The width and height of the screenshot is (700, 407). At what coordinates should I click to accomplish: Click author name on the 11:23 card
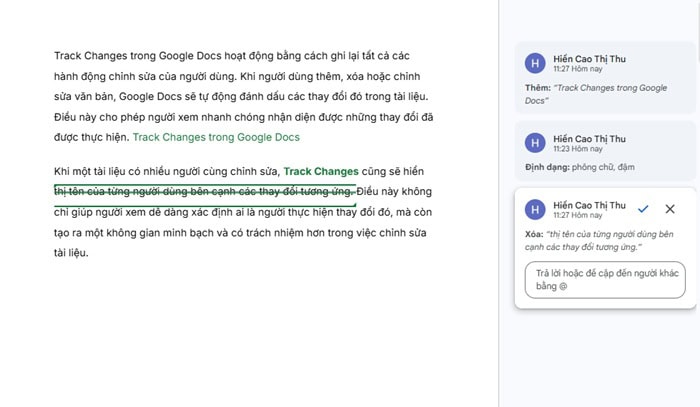(589, 139)
